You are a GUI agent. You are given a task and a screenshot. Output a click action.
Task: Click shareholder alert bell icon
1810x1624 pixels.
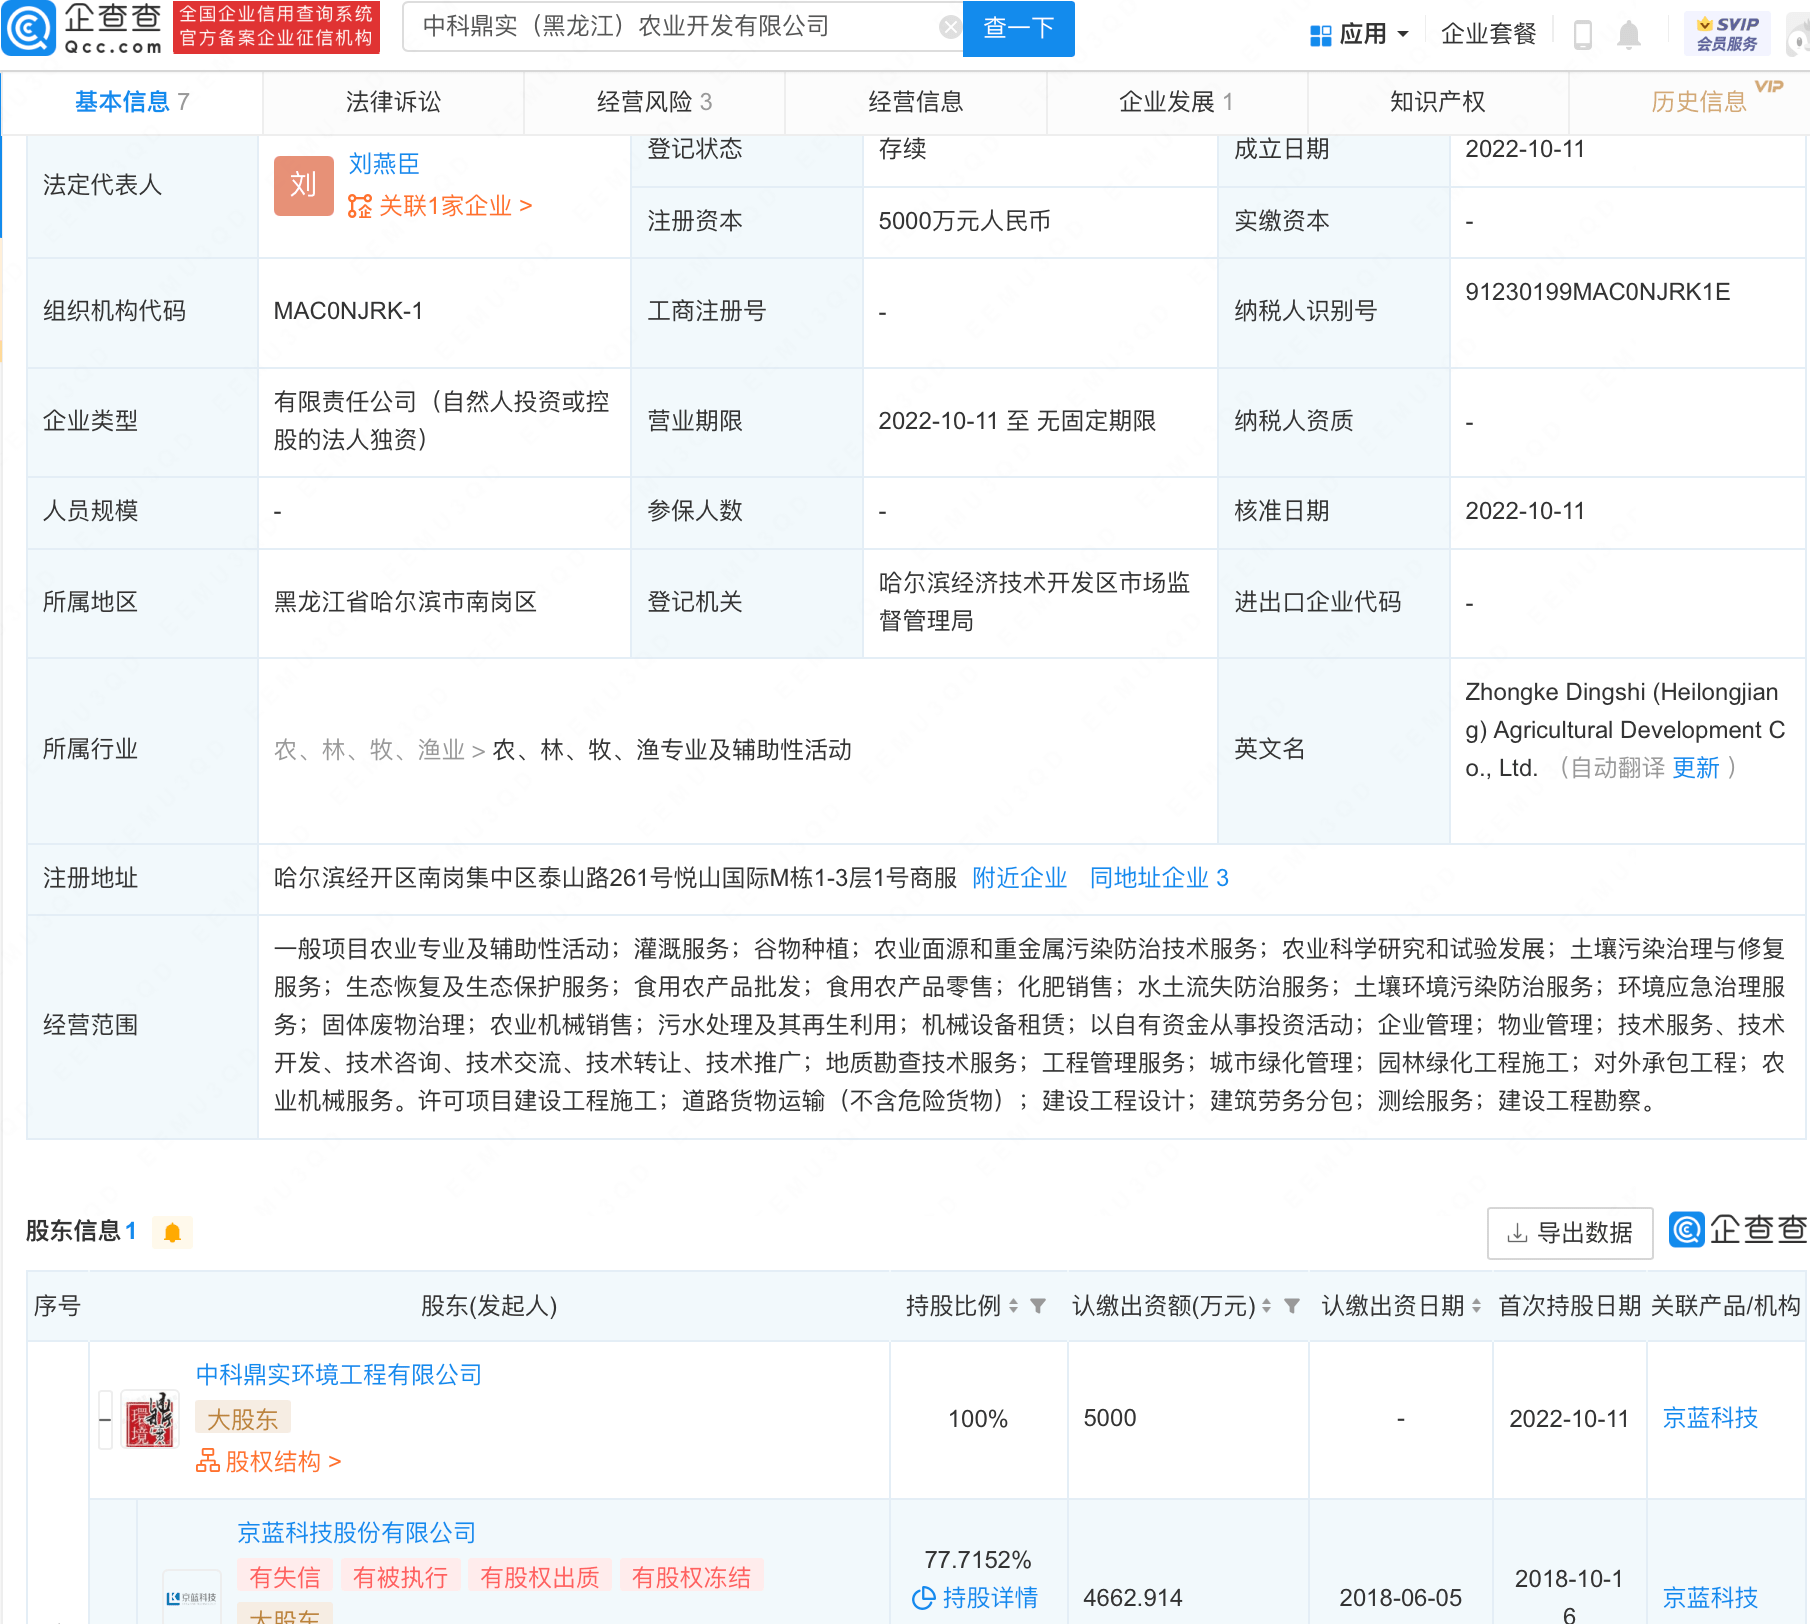point(172,1232)
